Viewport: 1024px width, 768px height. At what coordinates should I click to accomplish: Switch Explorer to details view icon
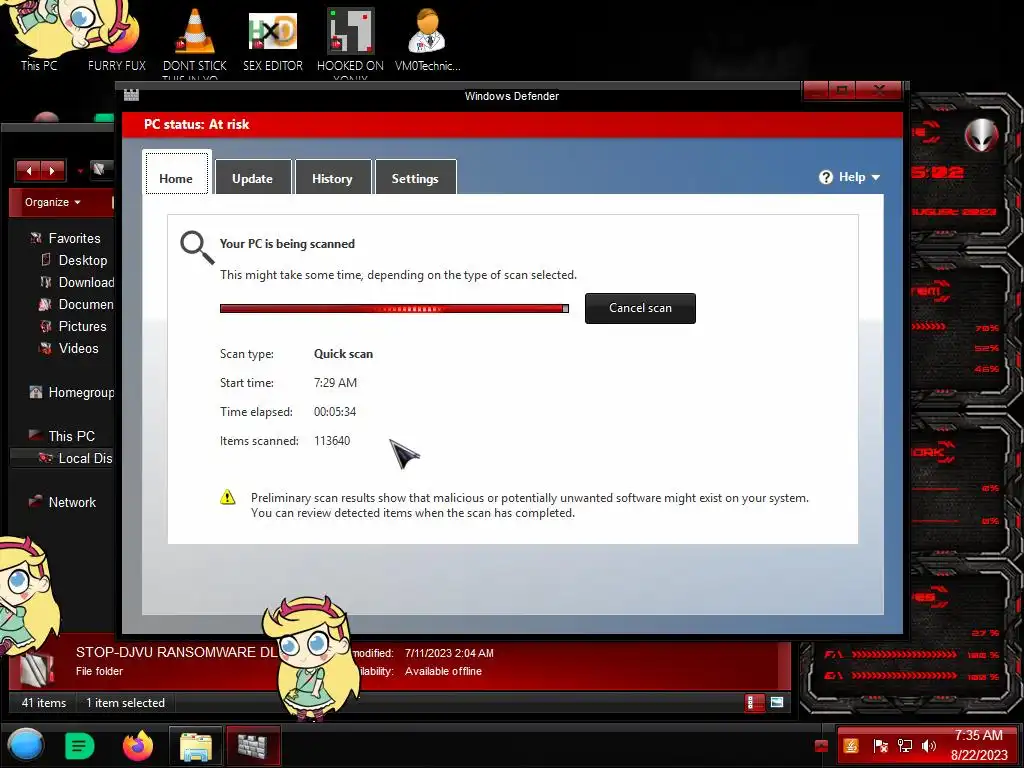pyautogui.click(x=754, y=703)
